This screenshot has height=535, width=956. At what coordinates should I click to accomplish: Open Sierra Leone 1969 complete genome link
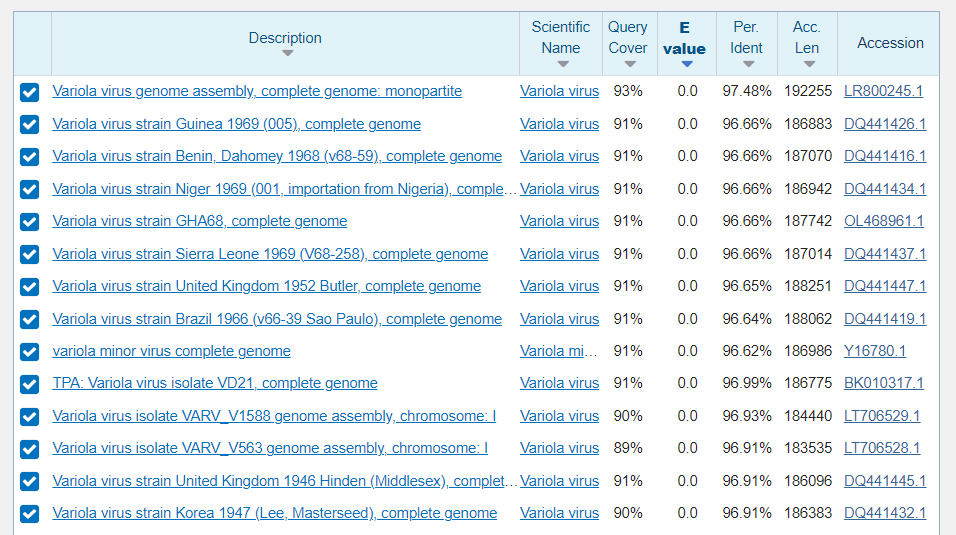270,254
